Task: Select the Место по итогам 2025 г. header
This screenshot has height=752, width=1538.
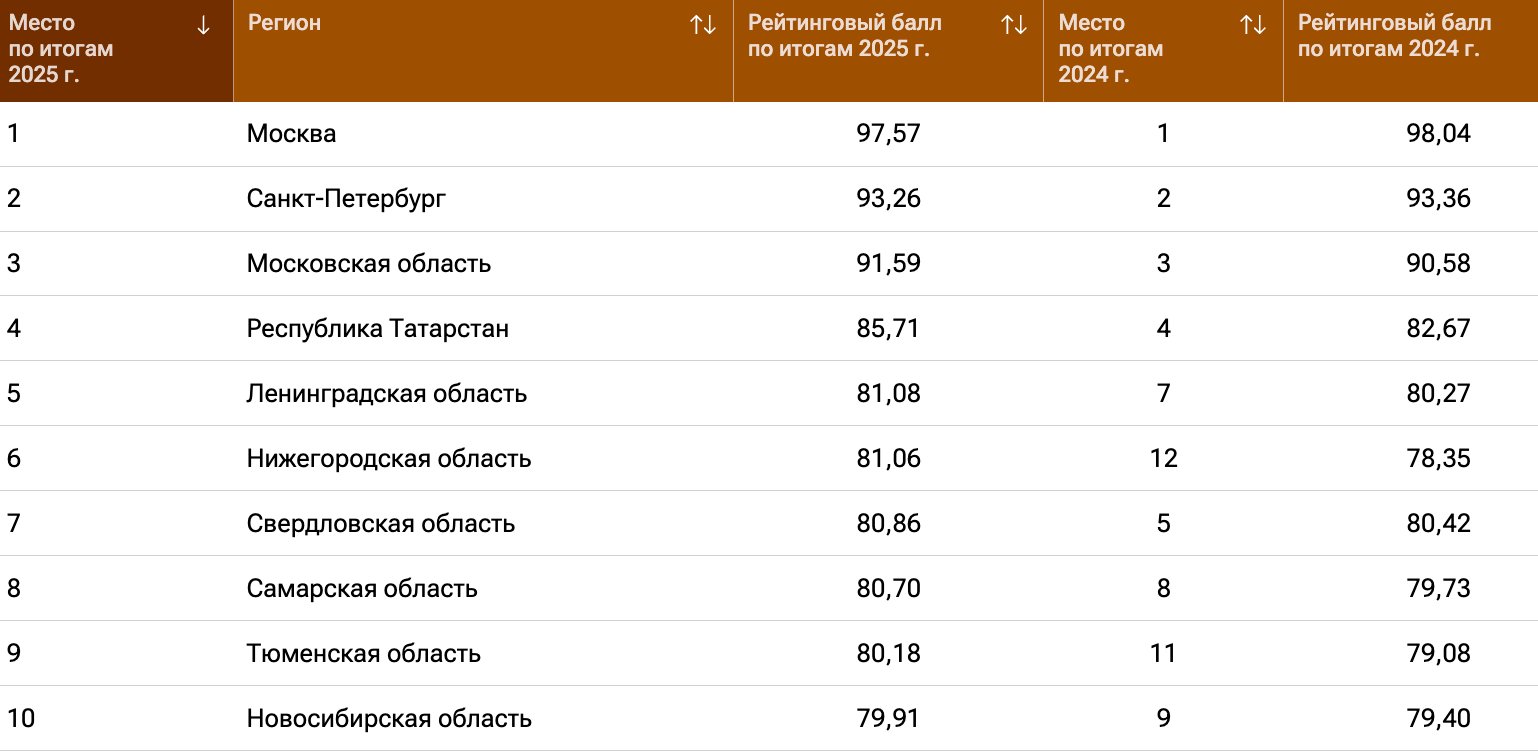Action: (61, 49)
